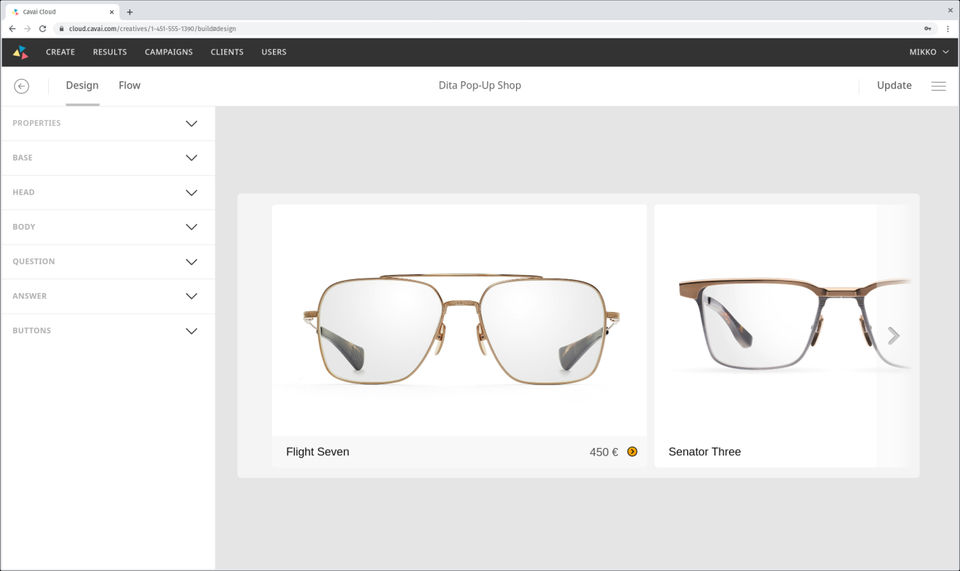The width and height of the screenshot is (960, 571).
Task: Switch to the Flow tab
Action: pyautogui.click(x=129, y=86)
